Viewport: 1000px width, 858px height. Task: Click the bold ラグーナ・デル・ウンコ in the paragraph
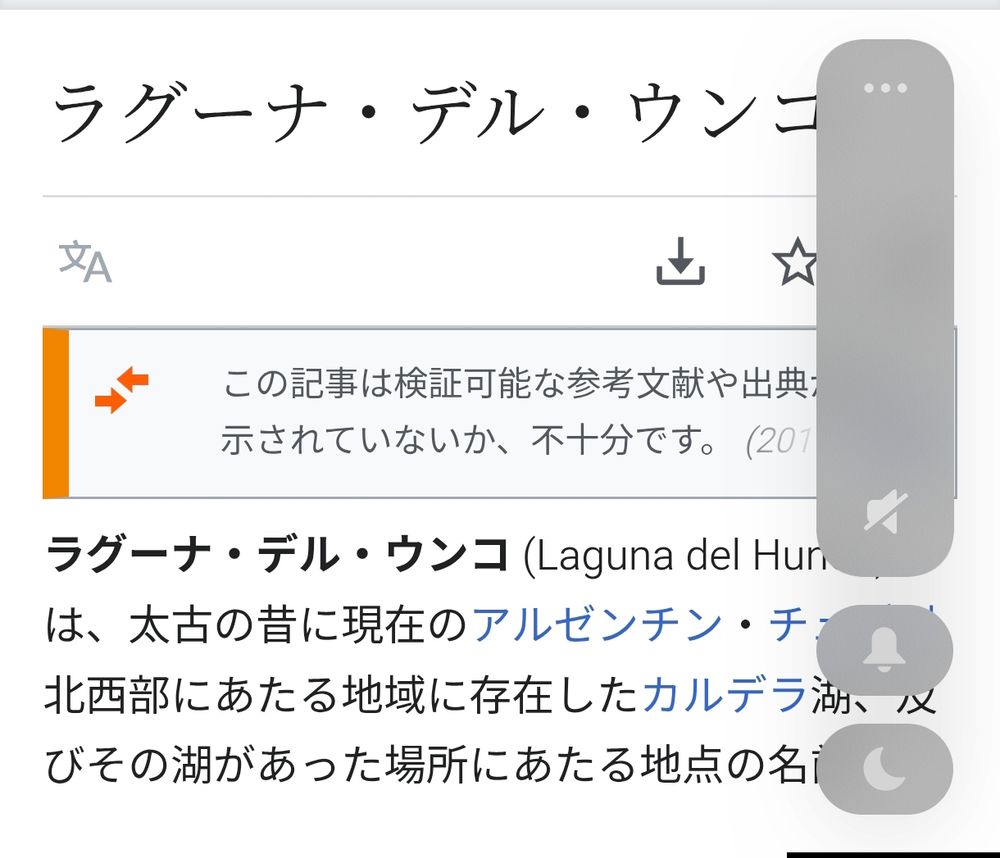[x=277, y=554]
